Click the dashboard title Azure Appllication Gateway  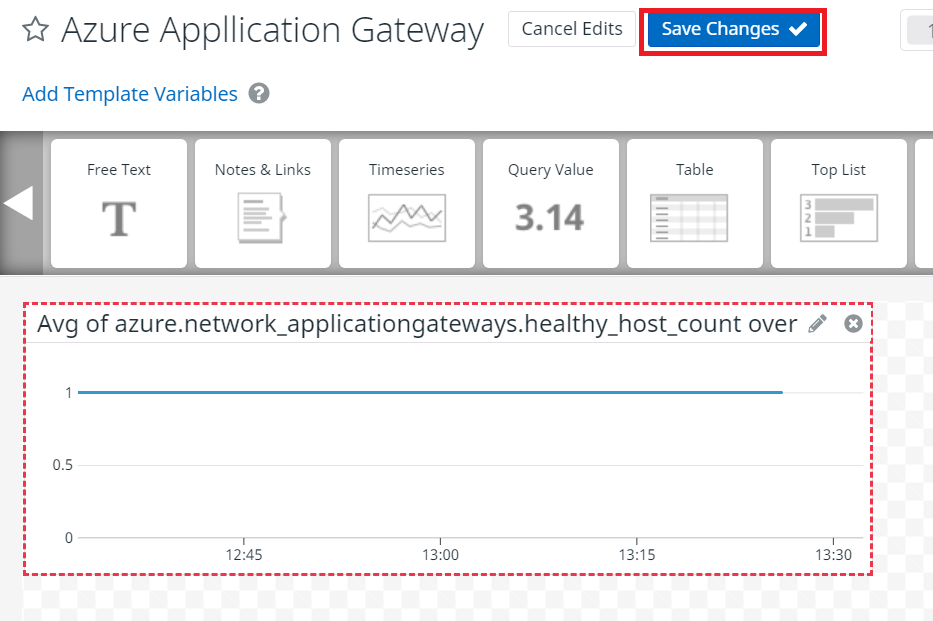pyautogui.click(x=273, y=30)
